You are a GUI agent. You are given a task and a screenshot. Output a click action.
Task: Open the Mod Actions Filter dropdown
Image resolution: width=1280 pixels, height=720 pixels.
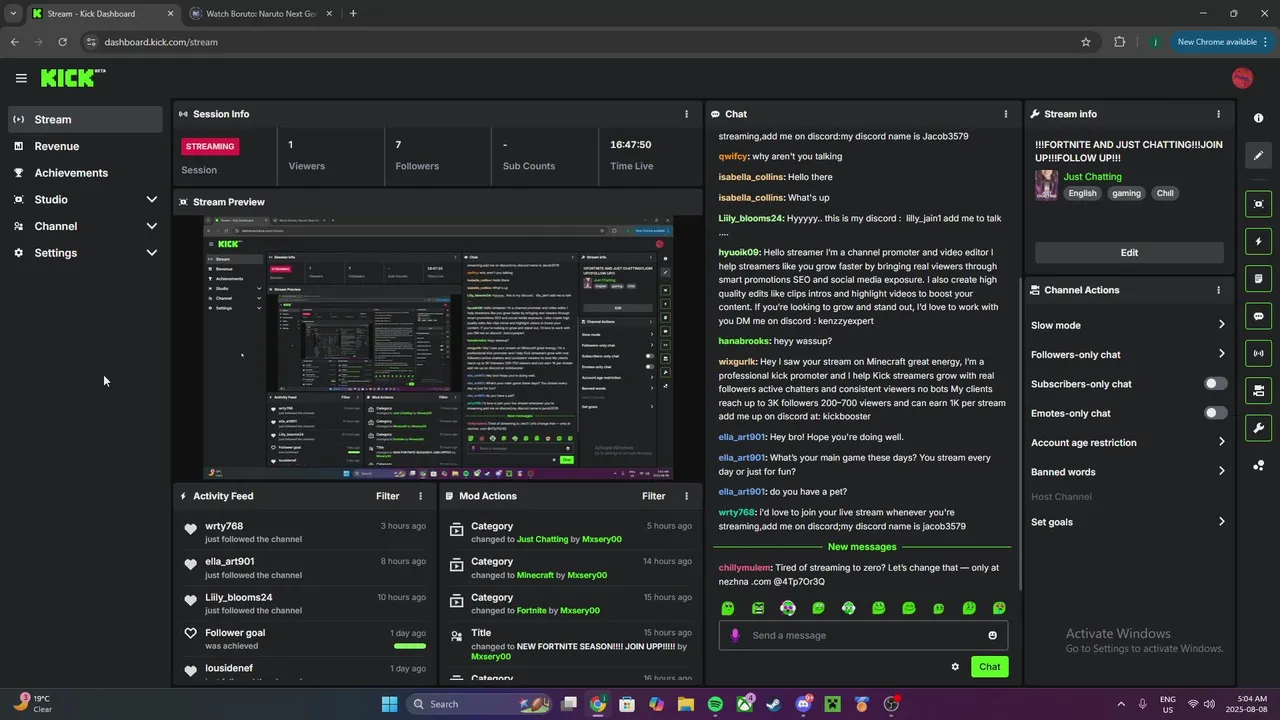point(653,496)
